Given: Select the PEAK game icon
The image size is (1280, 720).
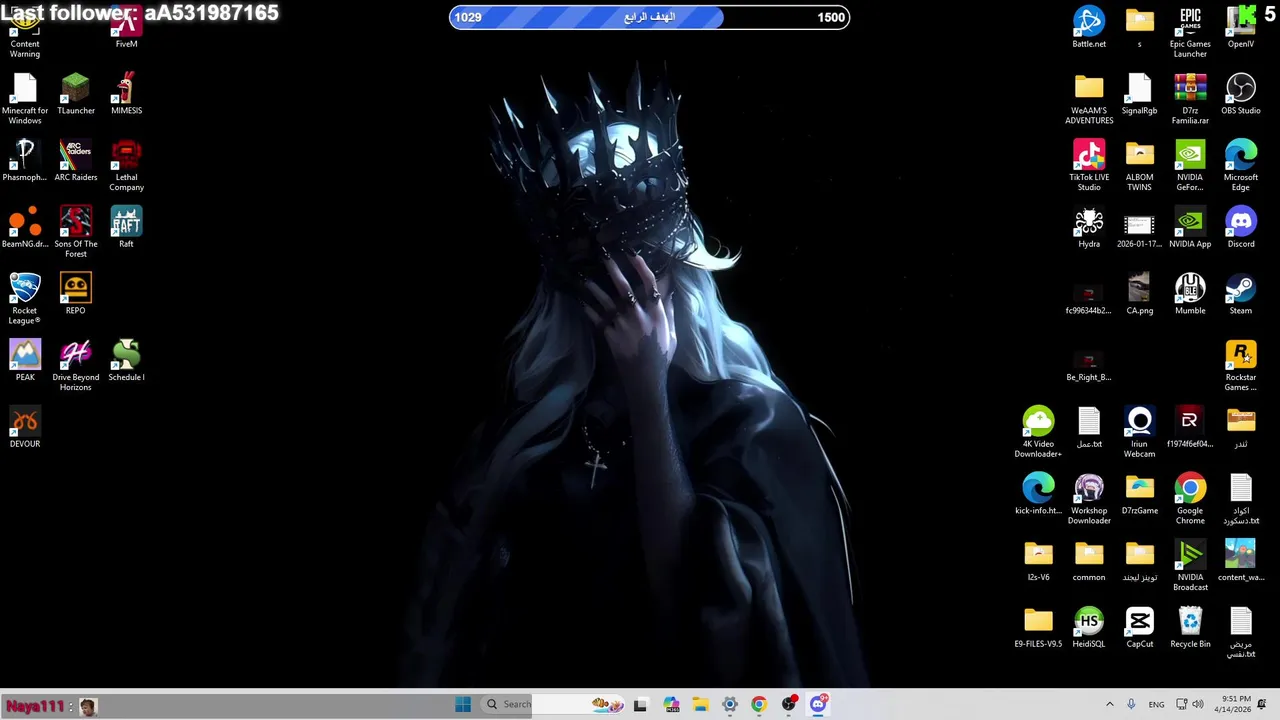Looking at the screenshot, I should click(25, 361).
